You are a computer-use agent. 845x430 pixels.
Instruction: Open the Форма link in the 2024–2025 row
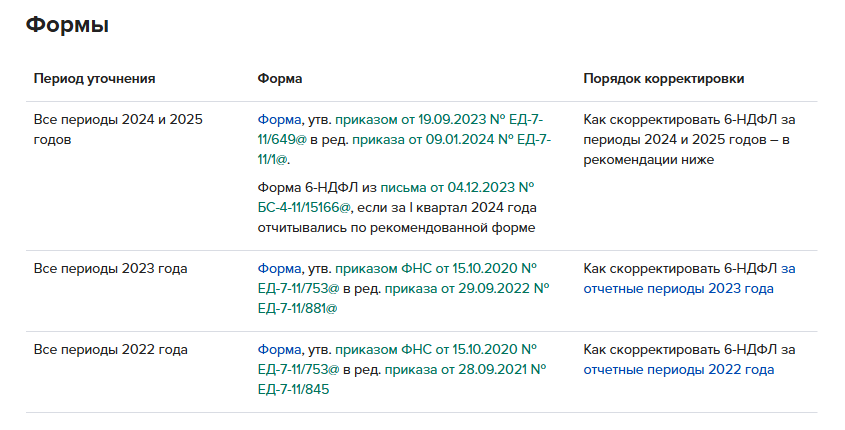pyautogui.click(x=278, y=119)
